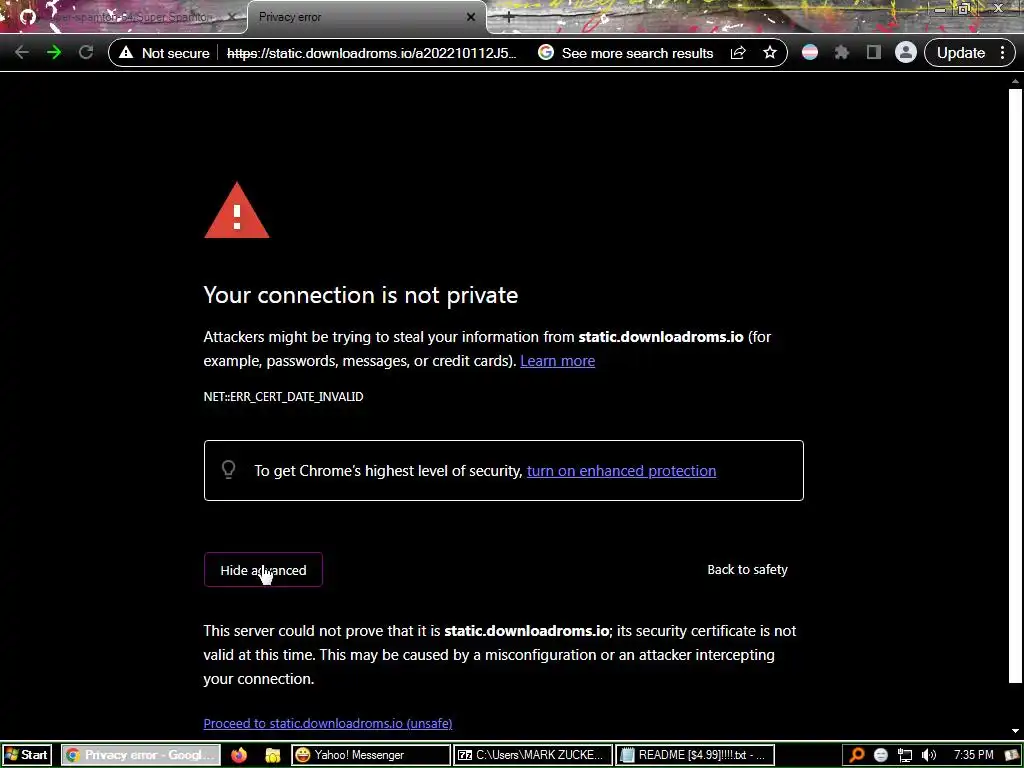This screenshot has width=1024, height=768.
Task: Go back using the browser back arrow
Action: click(x=21, y=53)
